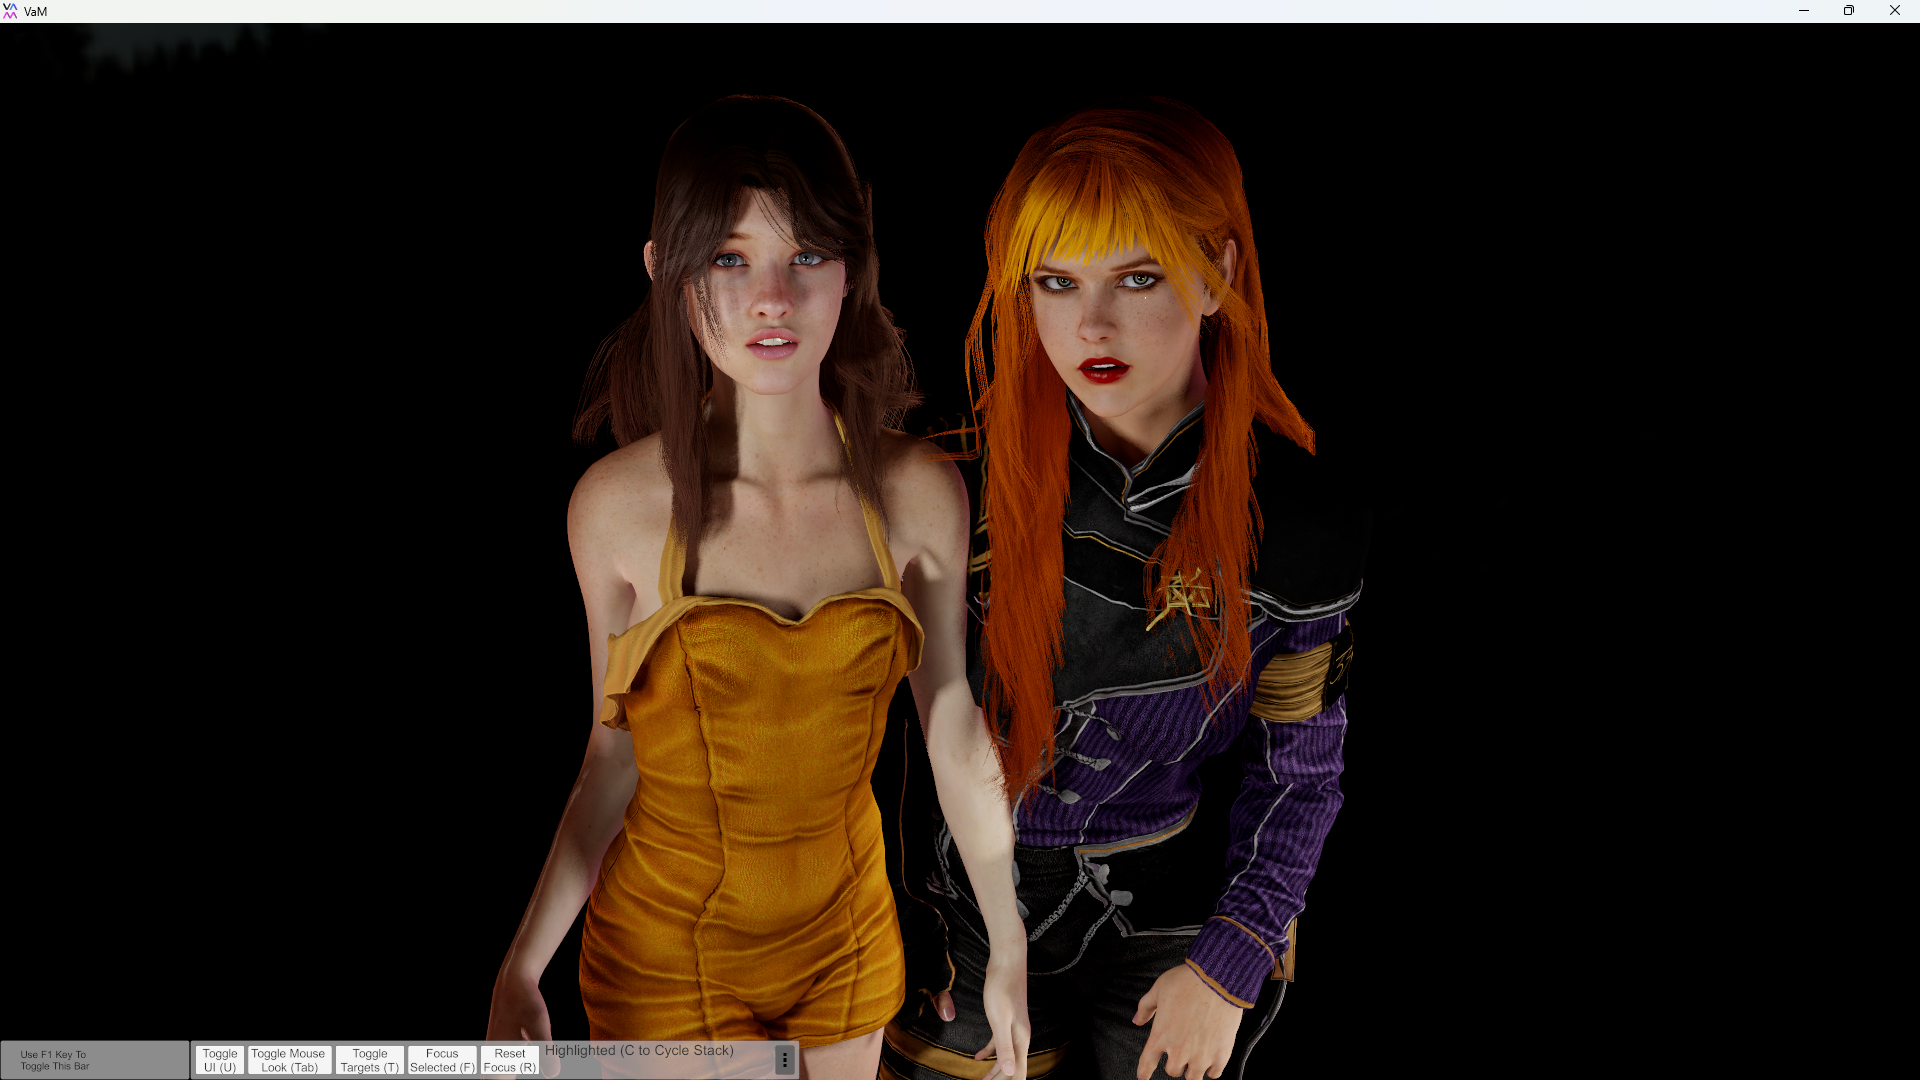Toggle the UI with Toggle UI (U)
This screenshot has width=1920, height=1080.
[x=220, y=1060]
